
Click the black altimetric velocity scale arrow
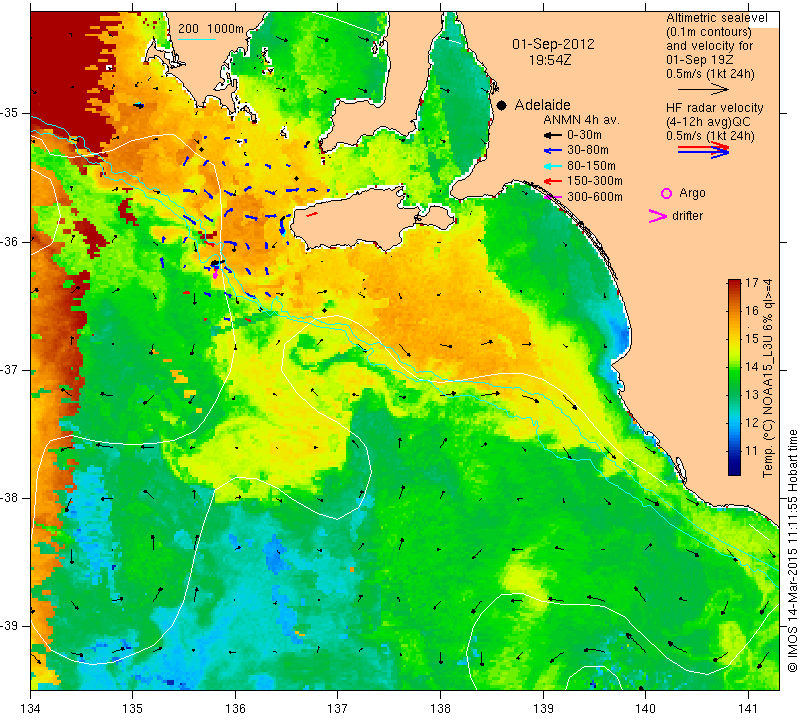pyautogui.click(x=704, y=89)
